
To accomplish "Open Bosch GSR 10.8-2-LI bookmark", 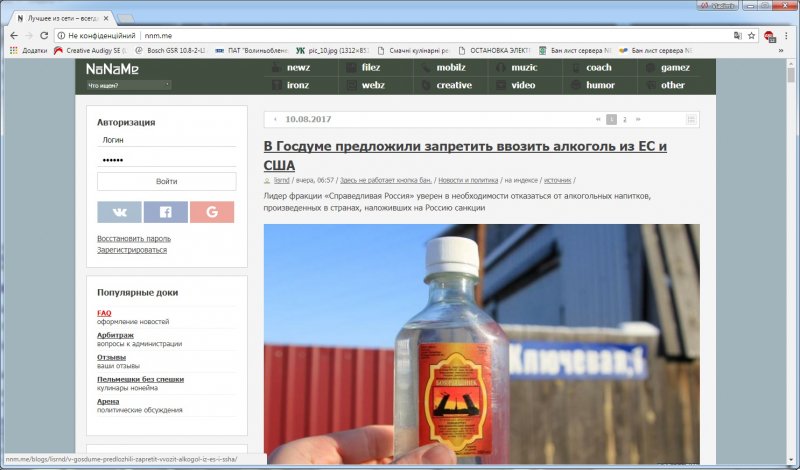I will click(x=170, y=51).
